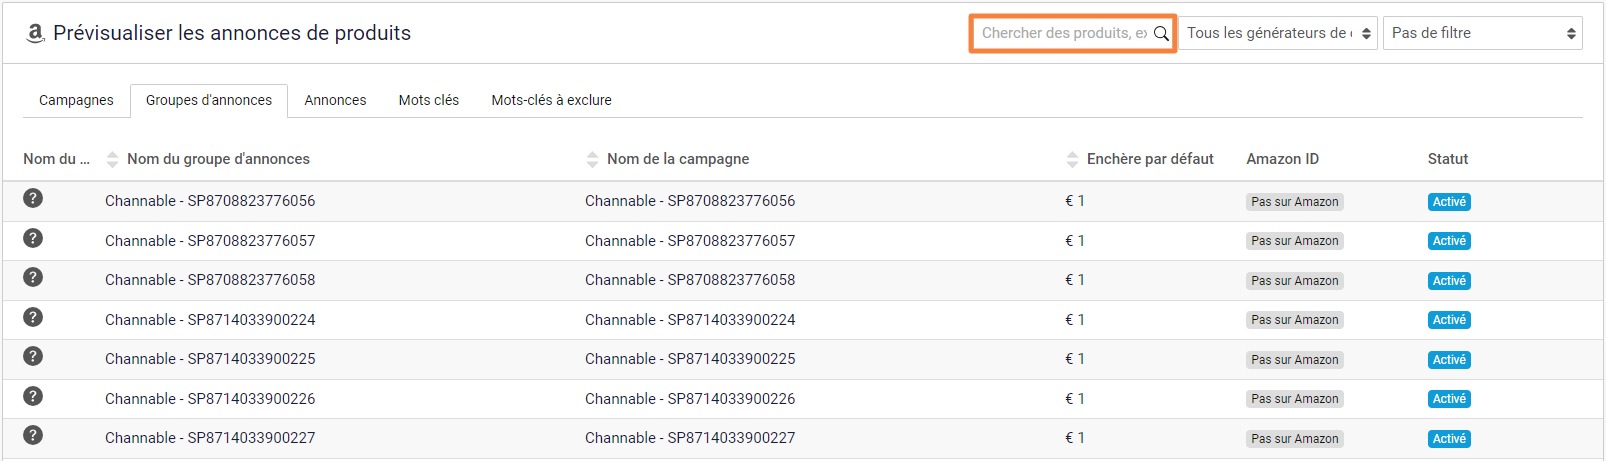Open the Mots clés tab
Screen dimensions: 1606x461
[x=429, y=100]
